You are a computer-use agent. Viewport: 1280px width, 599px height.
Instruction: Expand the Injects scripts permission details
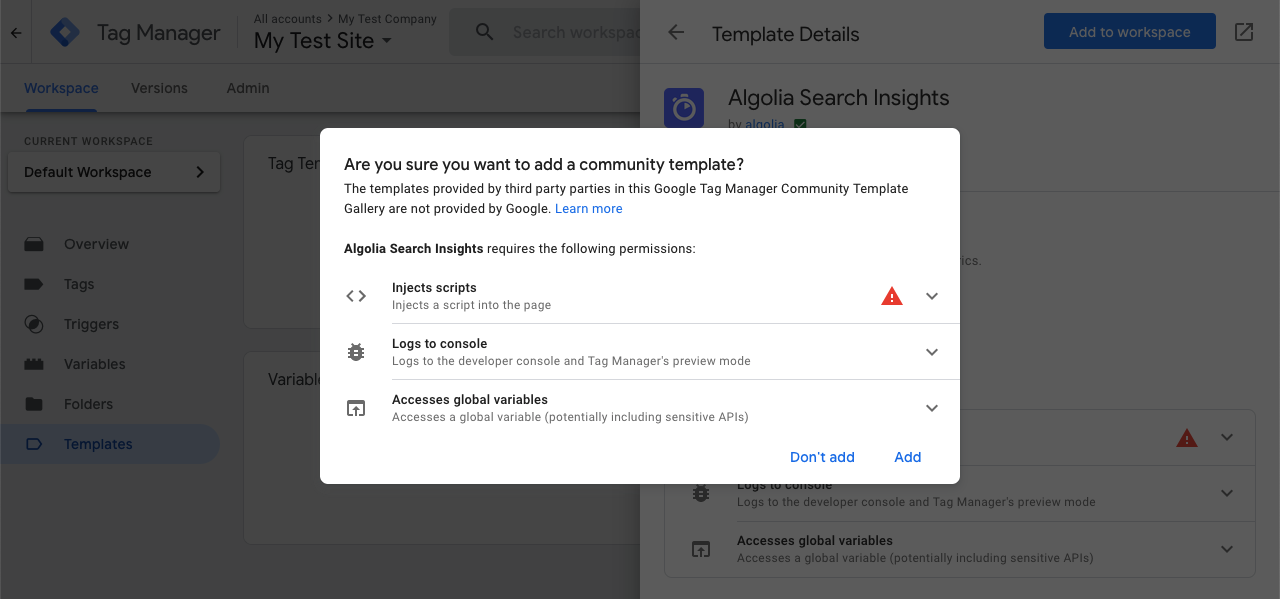[931, 295]
